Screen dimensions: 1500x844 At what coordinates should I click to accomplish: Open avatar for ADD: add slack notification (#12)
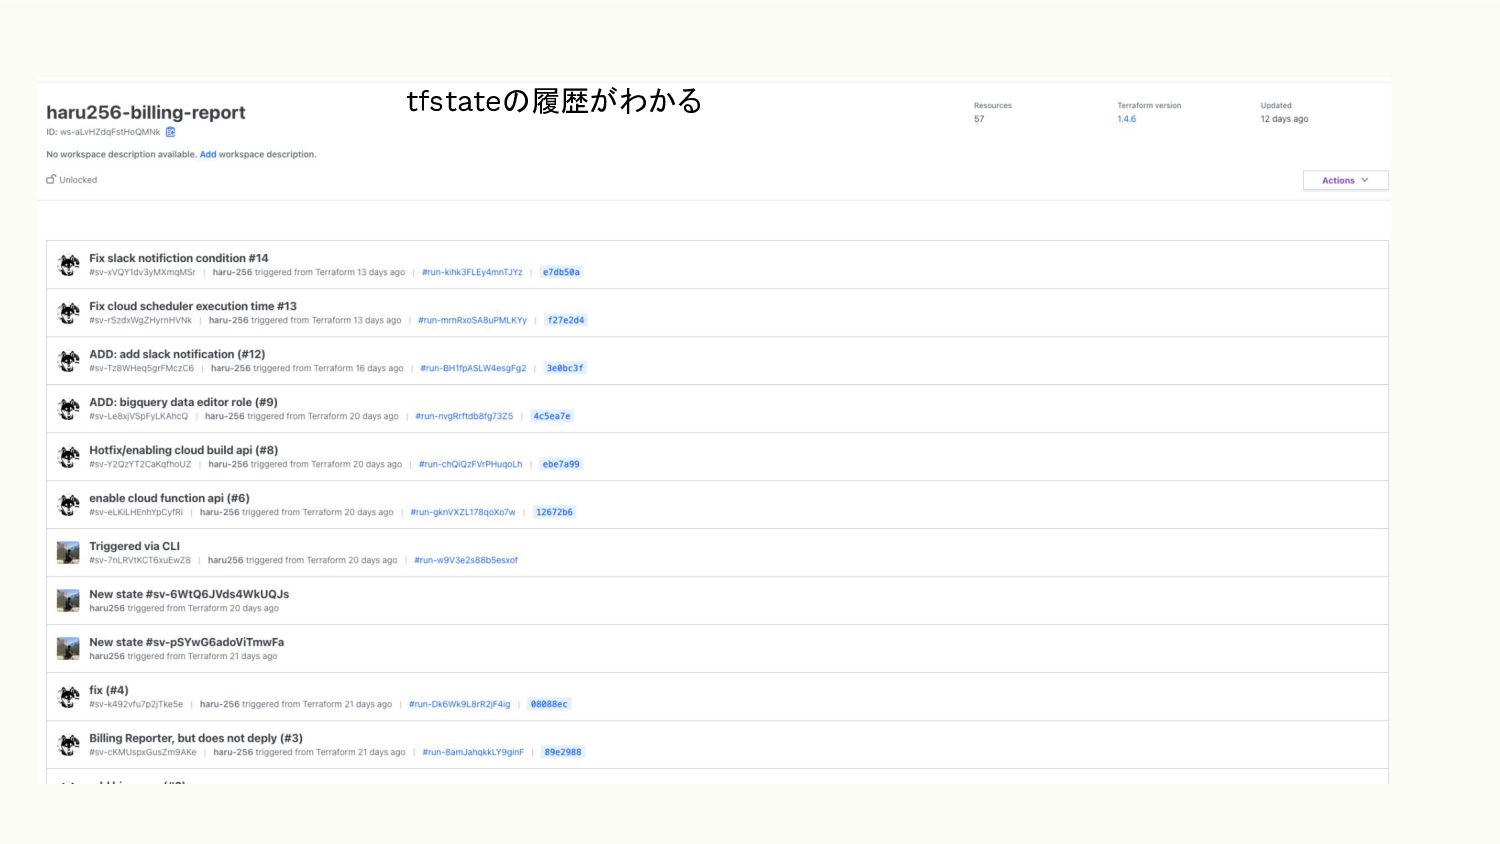click(68, 361)
